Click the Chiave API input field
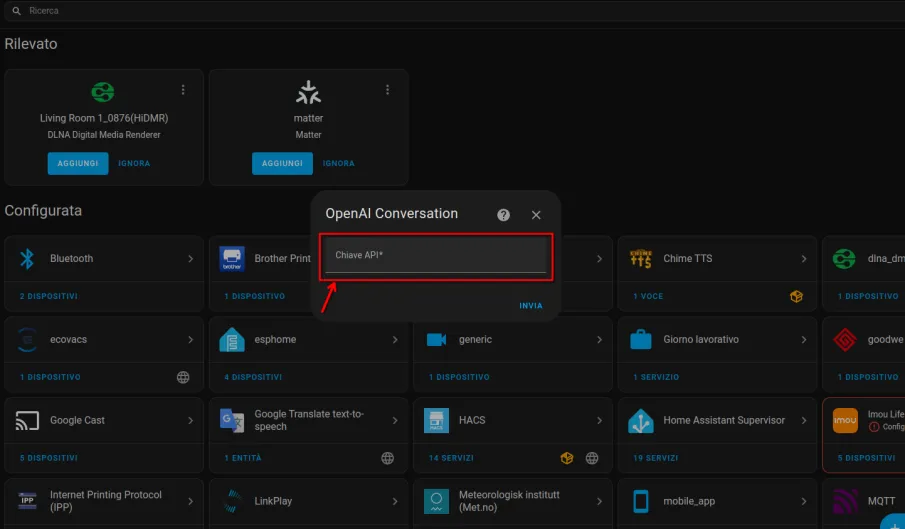The image size is (905, 529). pos(436,256)
